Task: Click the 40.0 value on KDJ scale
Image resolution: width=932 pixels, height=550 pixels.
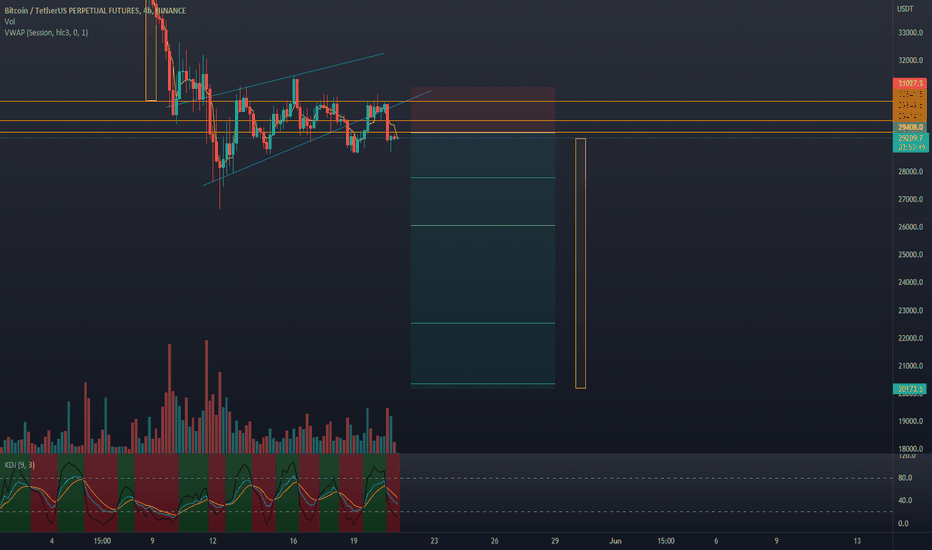Action: point(905,501)
